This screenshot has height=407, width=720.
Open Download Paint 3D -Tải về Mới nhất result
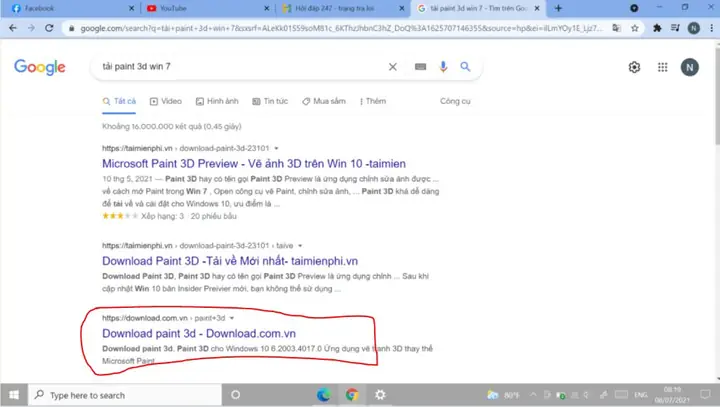tap(230, 261)
